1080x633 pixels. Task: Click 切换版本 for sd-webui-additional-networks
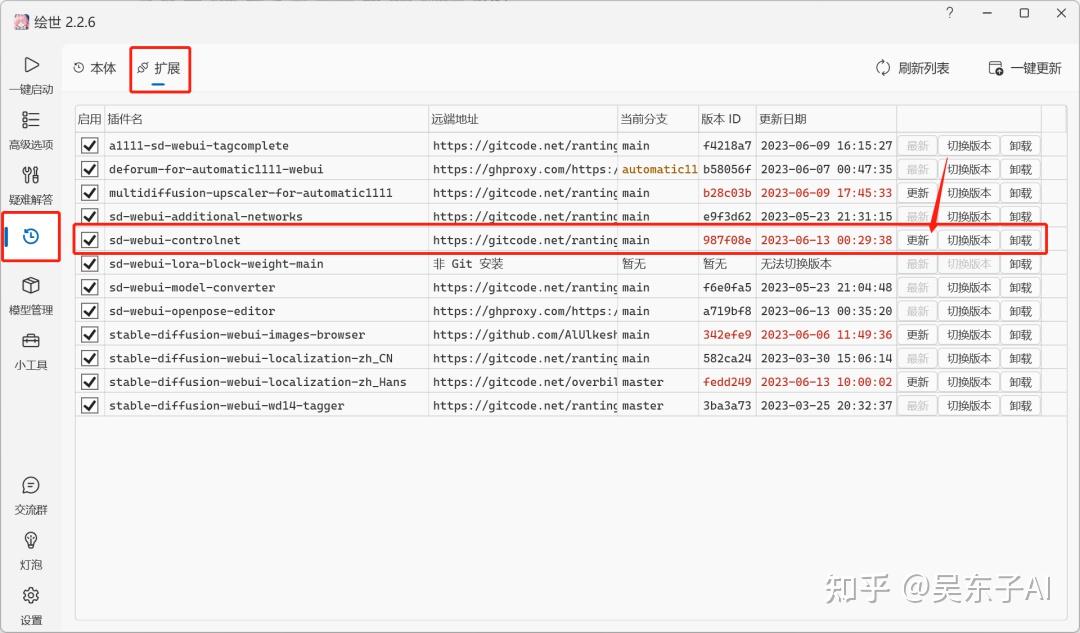click(968, 216)
